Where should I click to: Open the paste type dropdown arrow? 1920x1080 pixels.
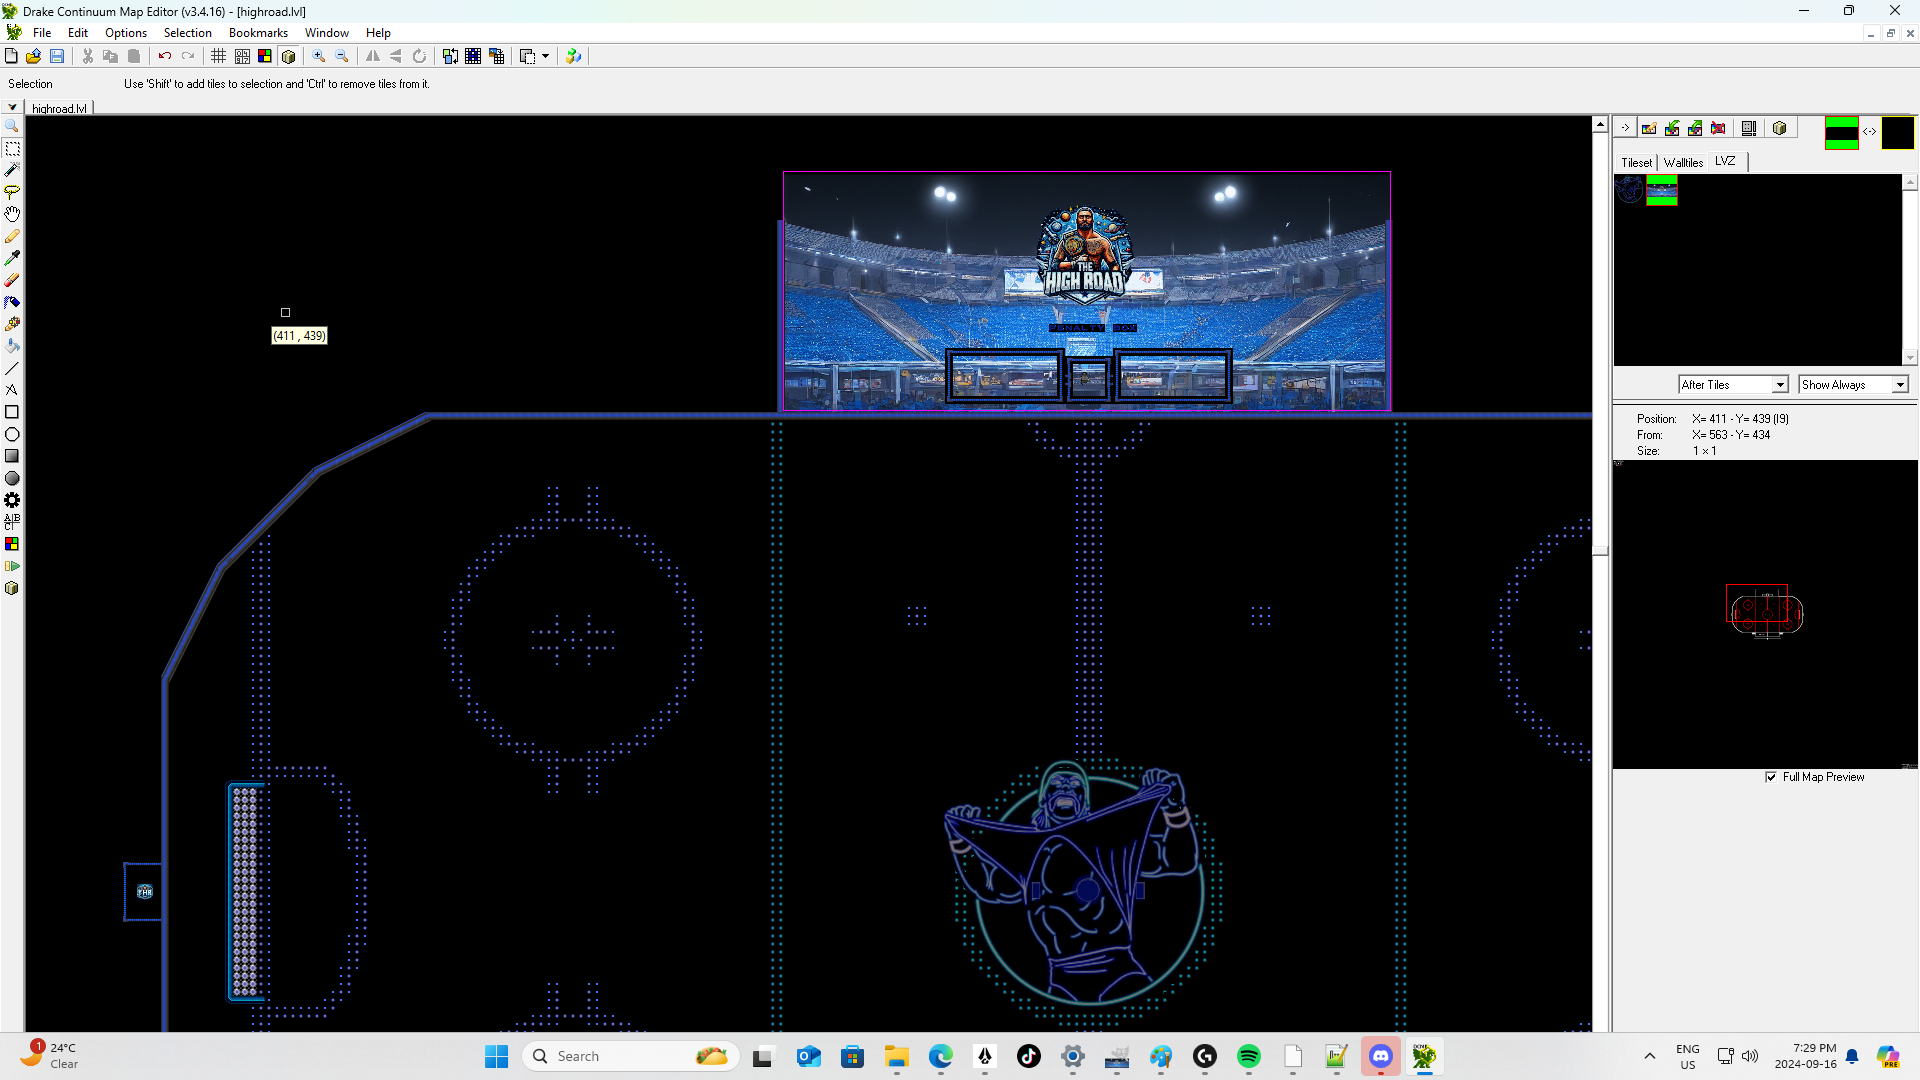pyautogui.click(x=545, y=56)
